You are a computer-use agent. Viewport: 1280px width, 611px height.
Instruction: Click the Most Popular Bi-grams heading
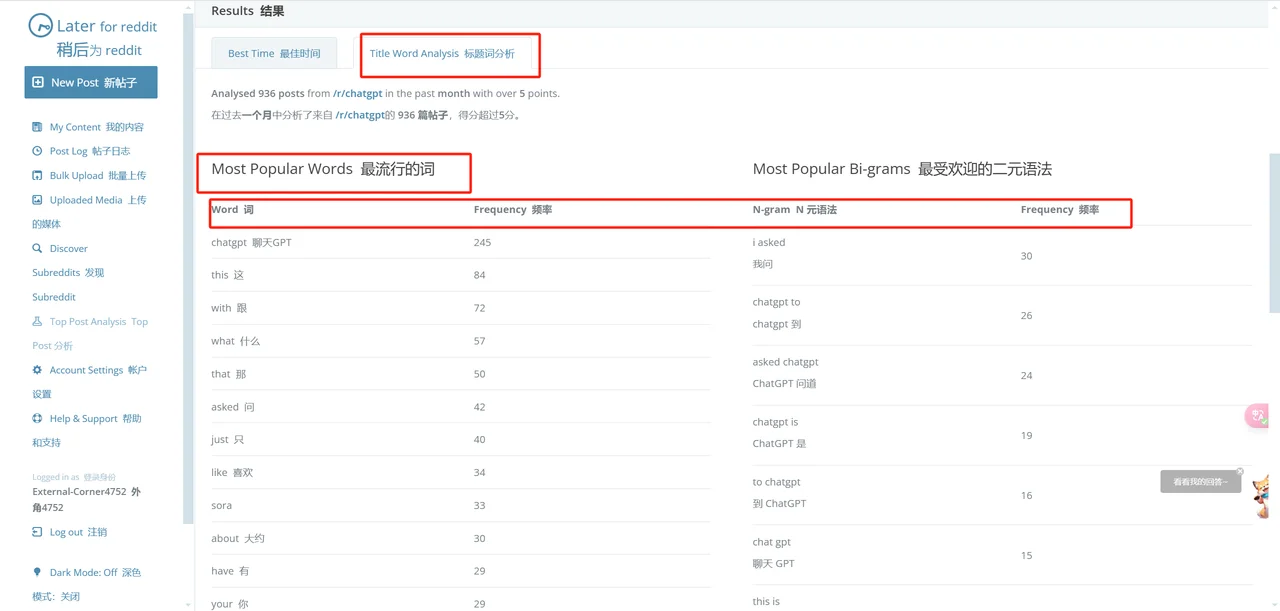902,169
